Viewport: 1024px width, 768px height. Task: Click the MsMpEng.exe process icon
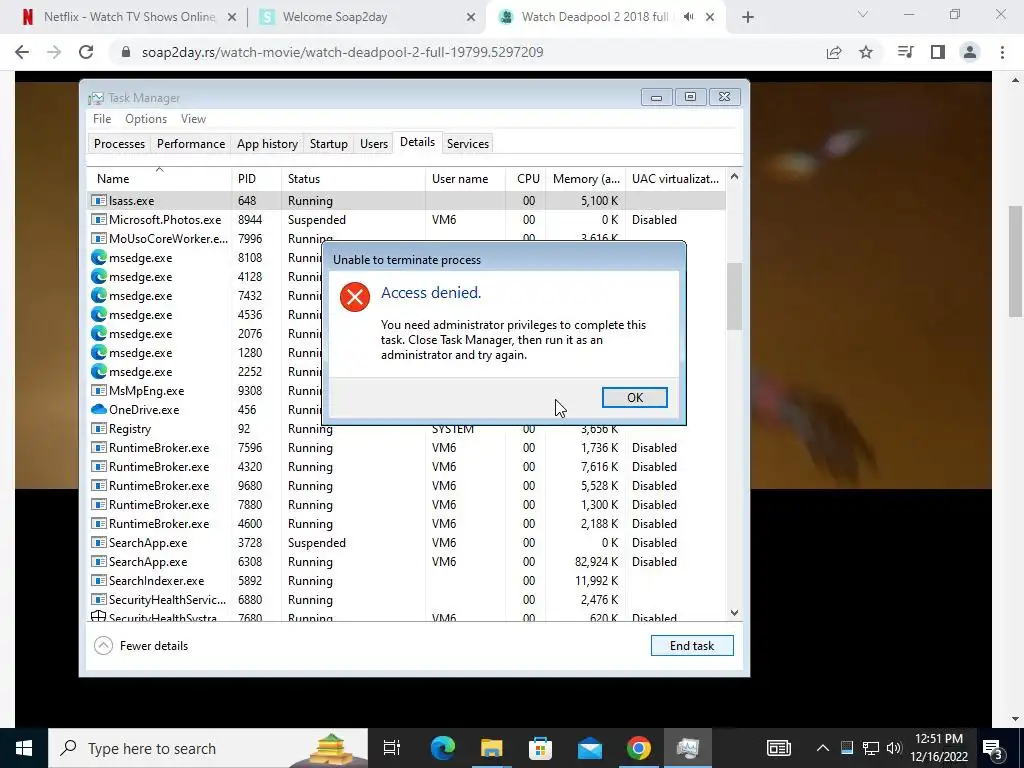coord(99,391)
